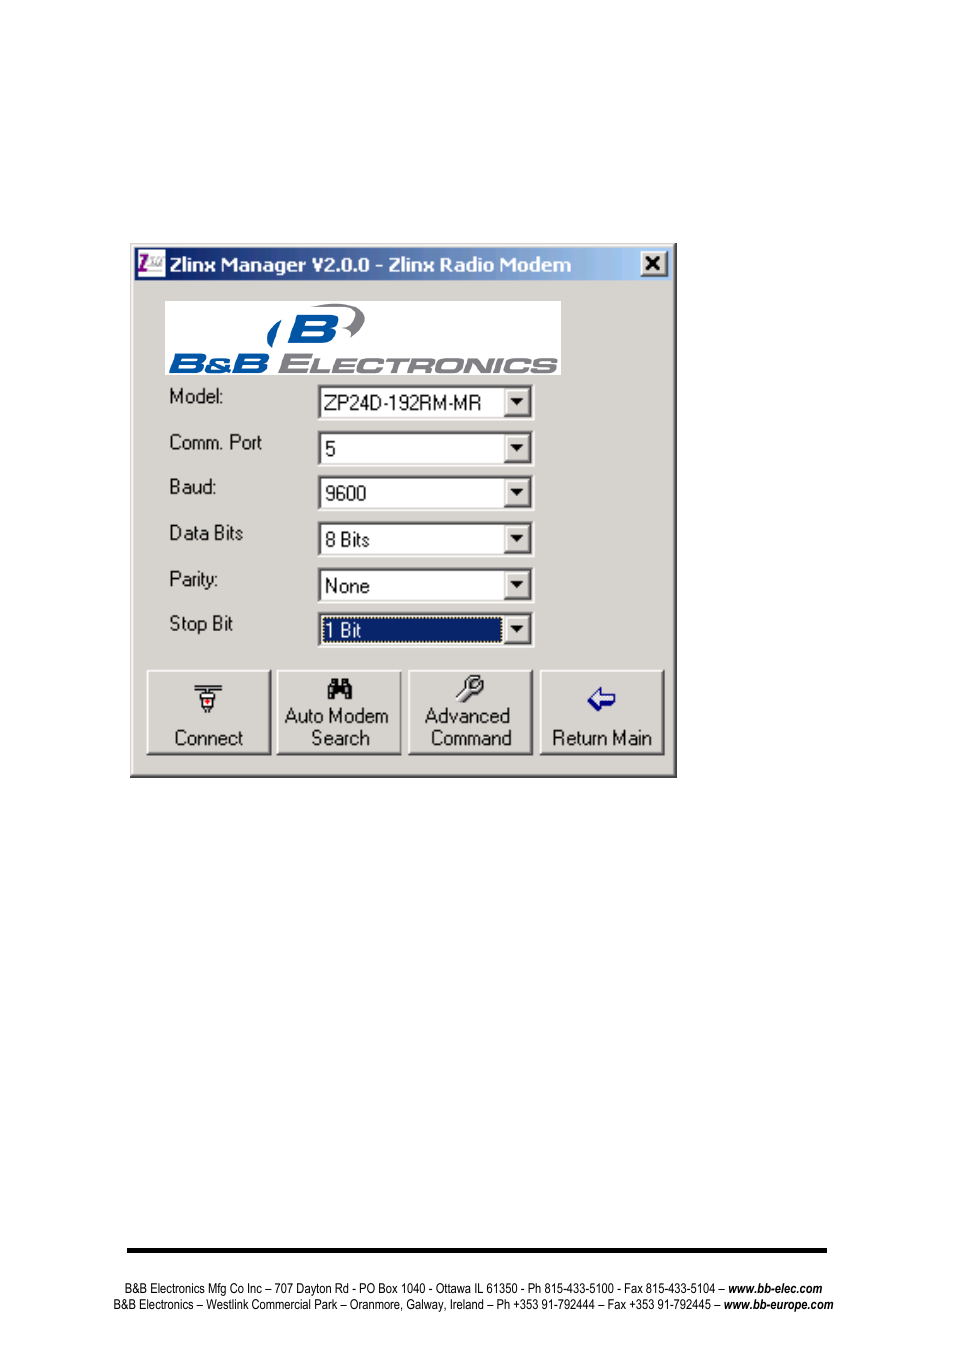Click the Connect button label
Image resolution: width=954 pixels, height=1354 pixels.
tap(208, 738)
